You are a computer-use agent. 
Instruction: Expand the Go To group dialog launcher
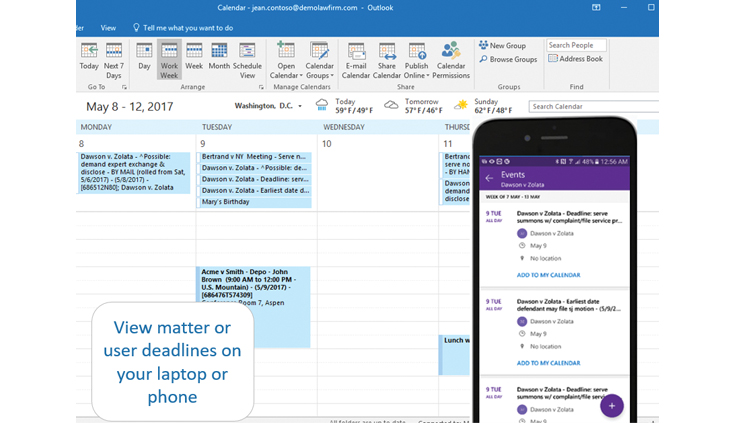(x=124, y=87)
